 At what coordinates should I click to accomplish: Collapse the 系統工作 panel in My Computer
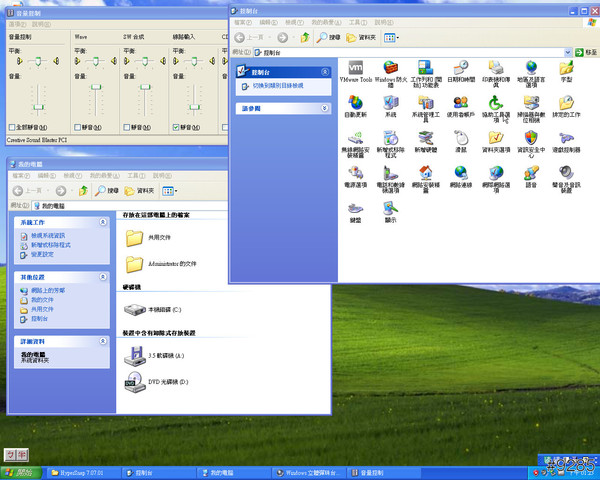click(103, 224)
